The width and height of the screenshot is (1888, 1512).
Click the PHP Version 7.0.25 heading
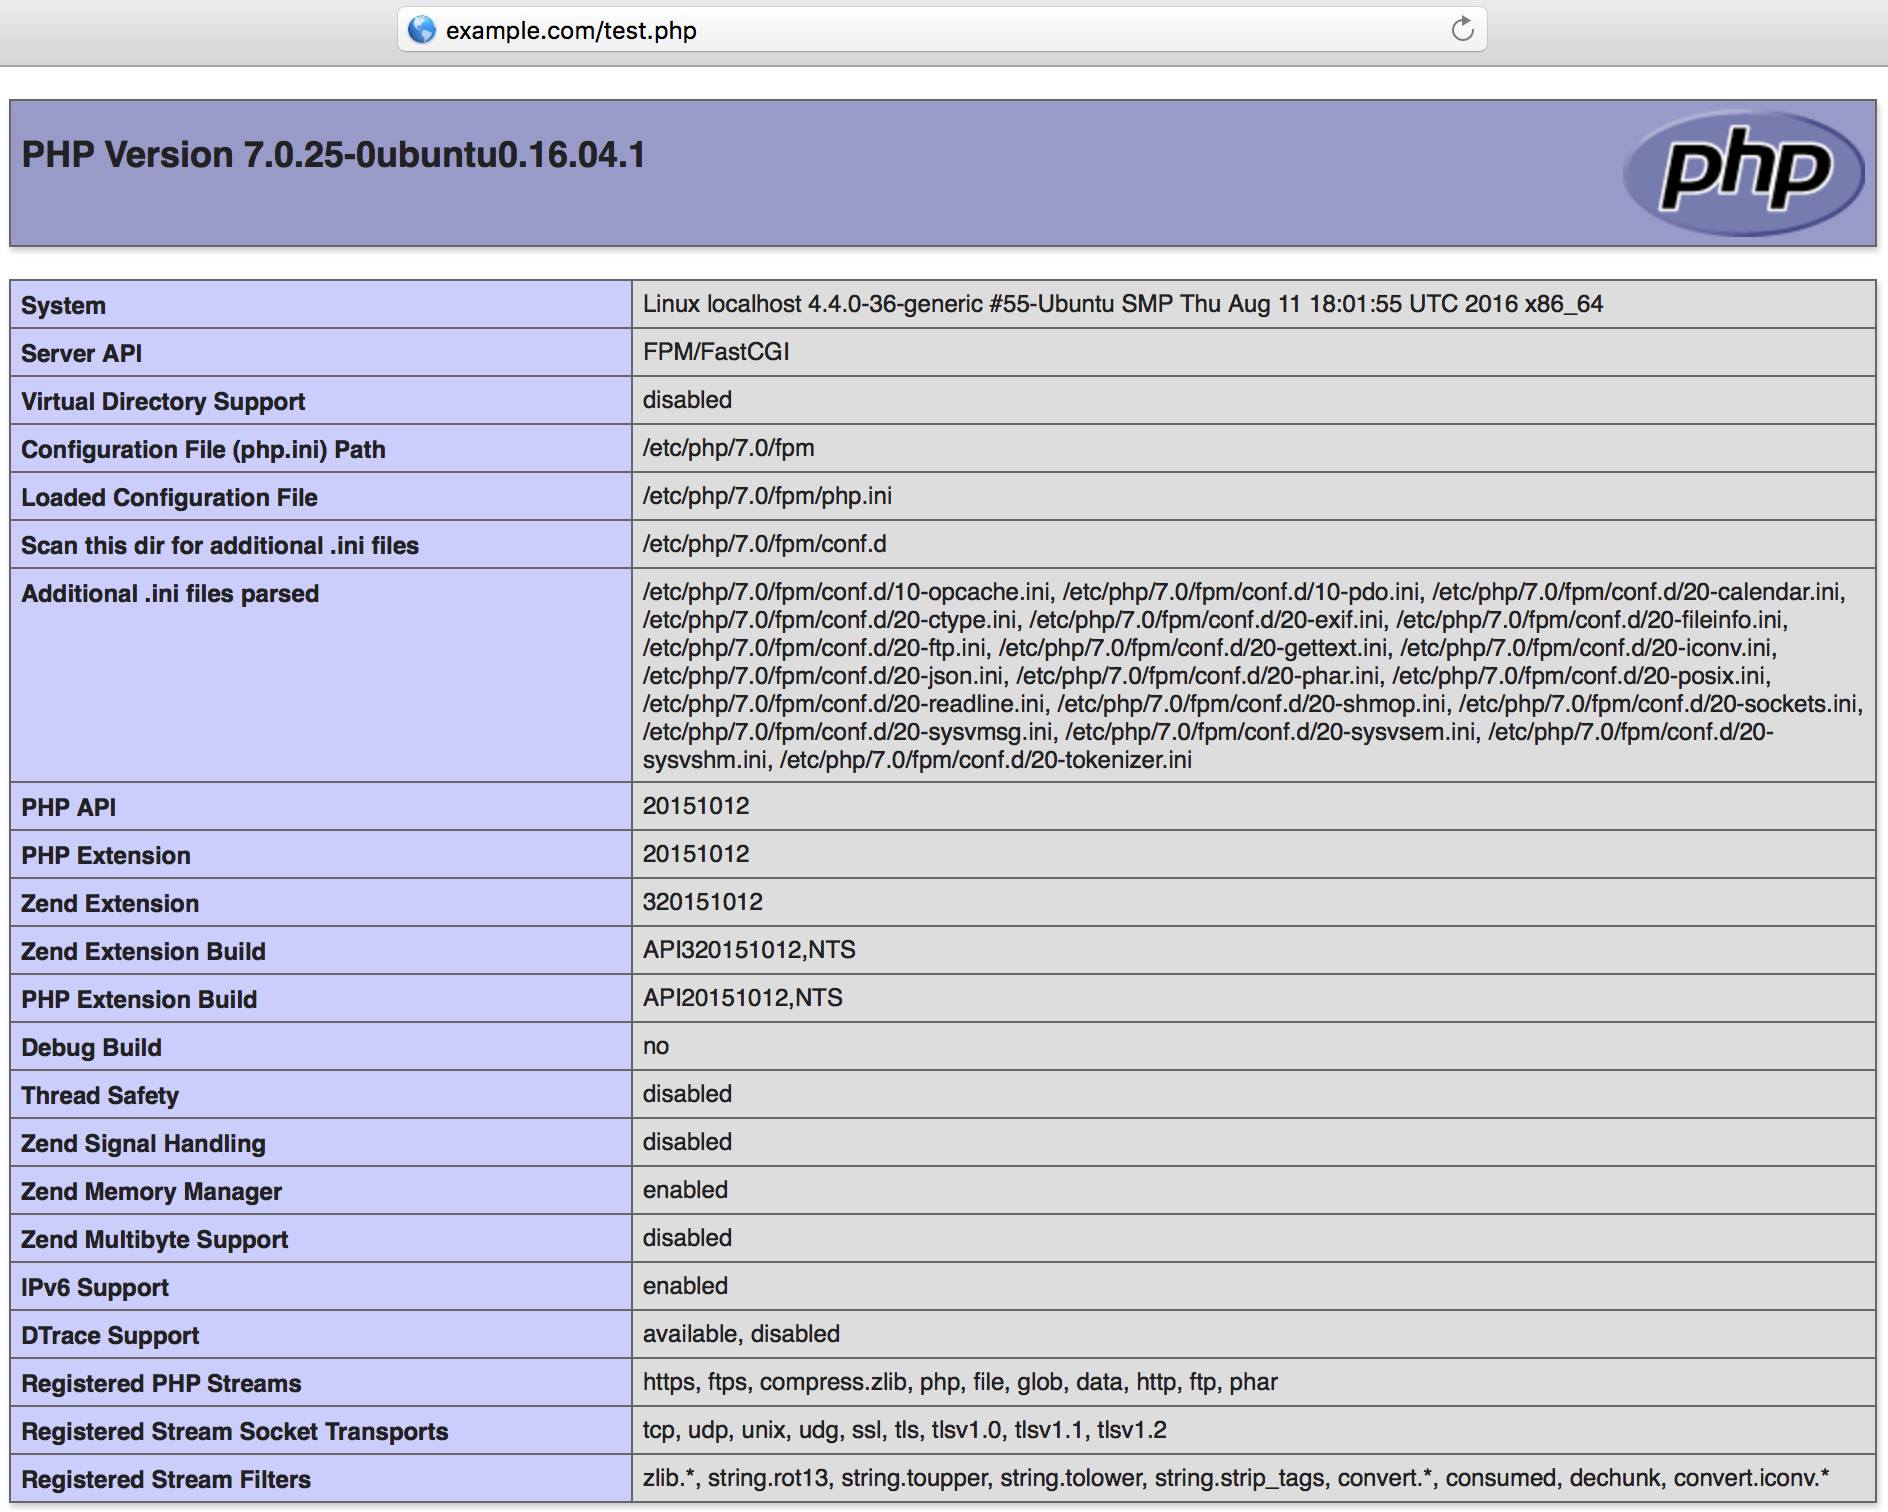pos(333,155)
